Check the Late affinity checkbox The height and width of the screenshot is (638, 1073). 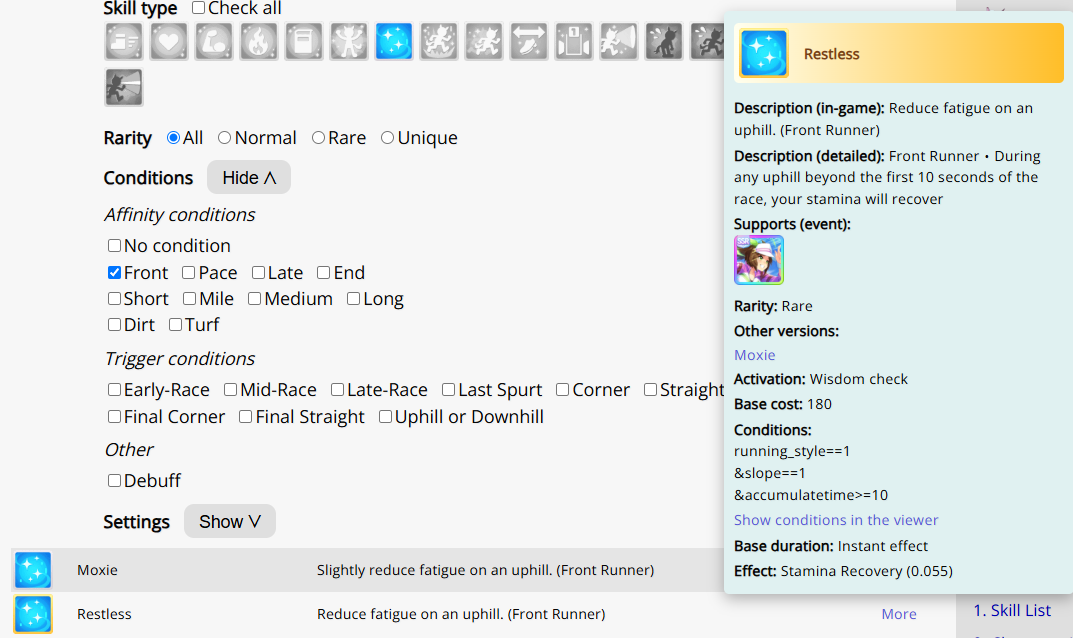tap(258, 272)
